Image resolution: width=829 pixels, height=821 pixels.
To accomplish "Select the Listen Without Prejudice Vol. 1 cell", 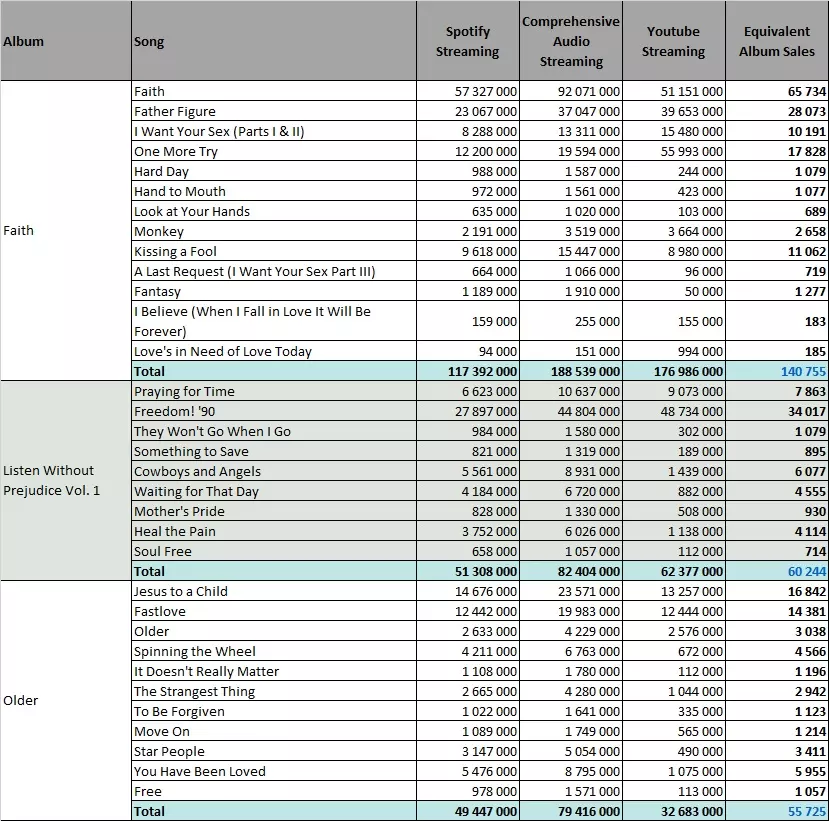I will [66, 480].
